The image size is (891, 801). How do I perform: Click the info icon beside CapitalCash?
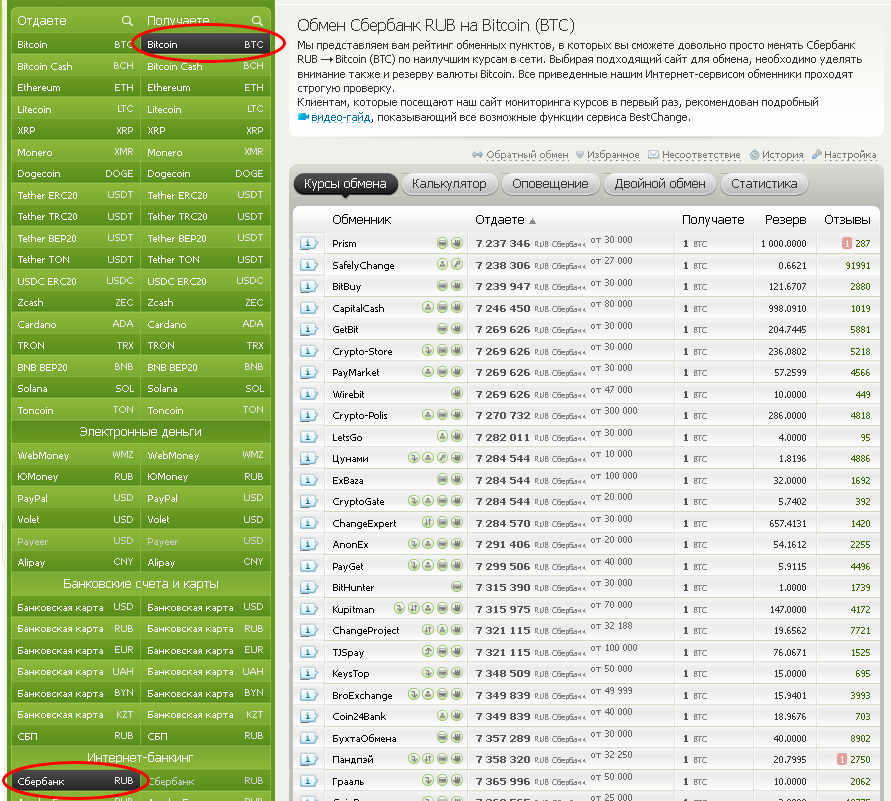click(x=309, y=309)
